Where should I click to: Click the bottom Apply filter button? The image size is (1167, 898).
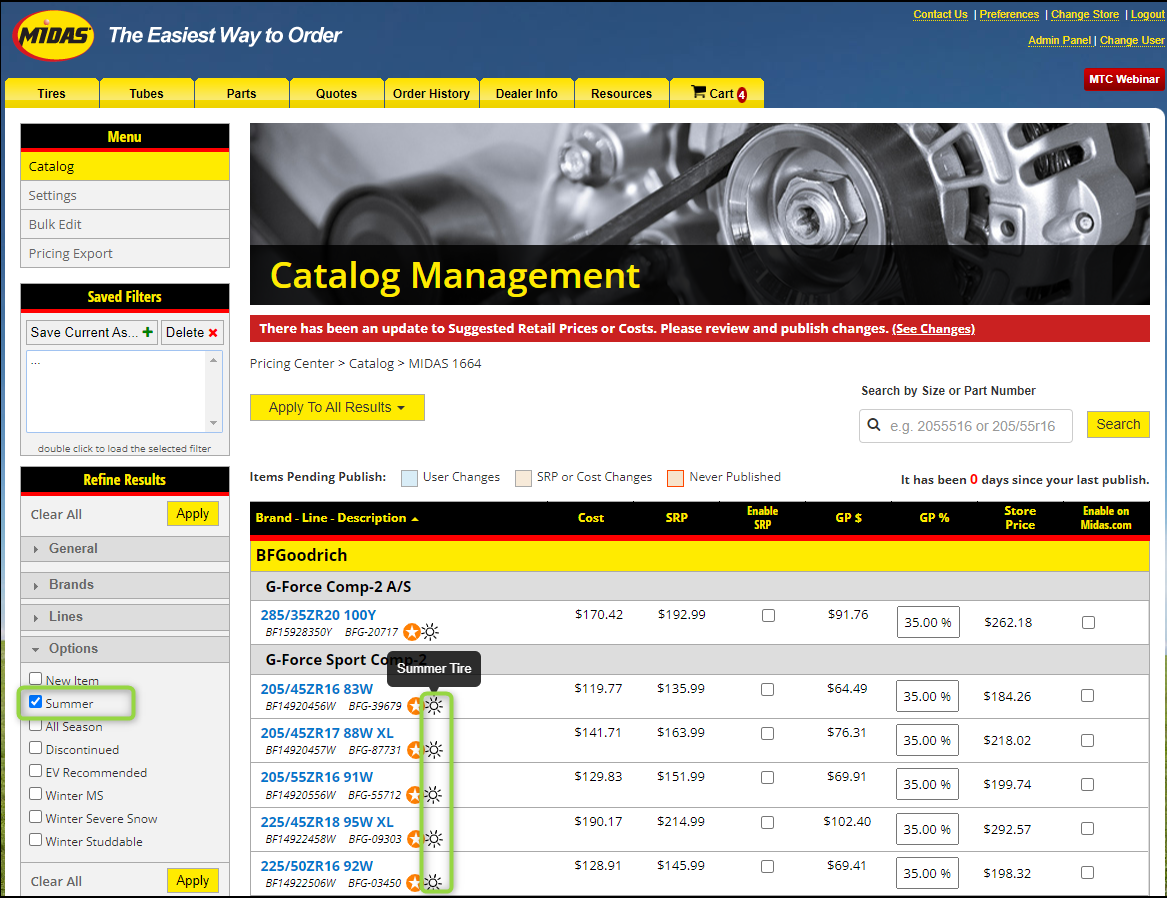(x=193, y=881)
